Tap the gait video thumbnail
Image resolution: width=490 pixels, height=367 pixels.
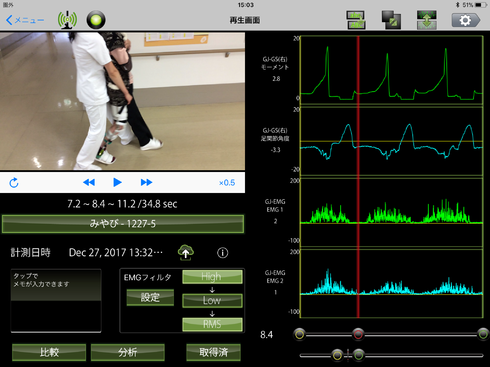pyautogui.click(x=122, y=101)
